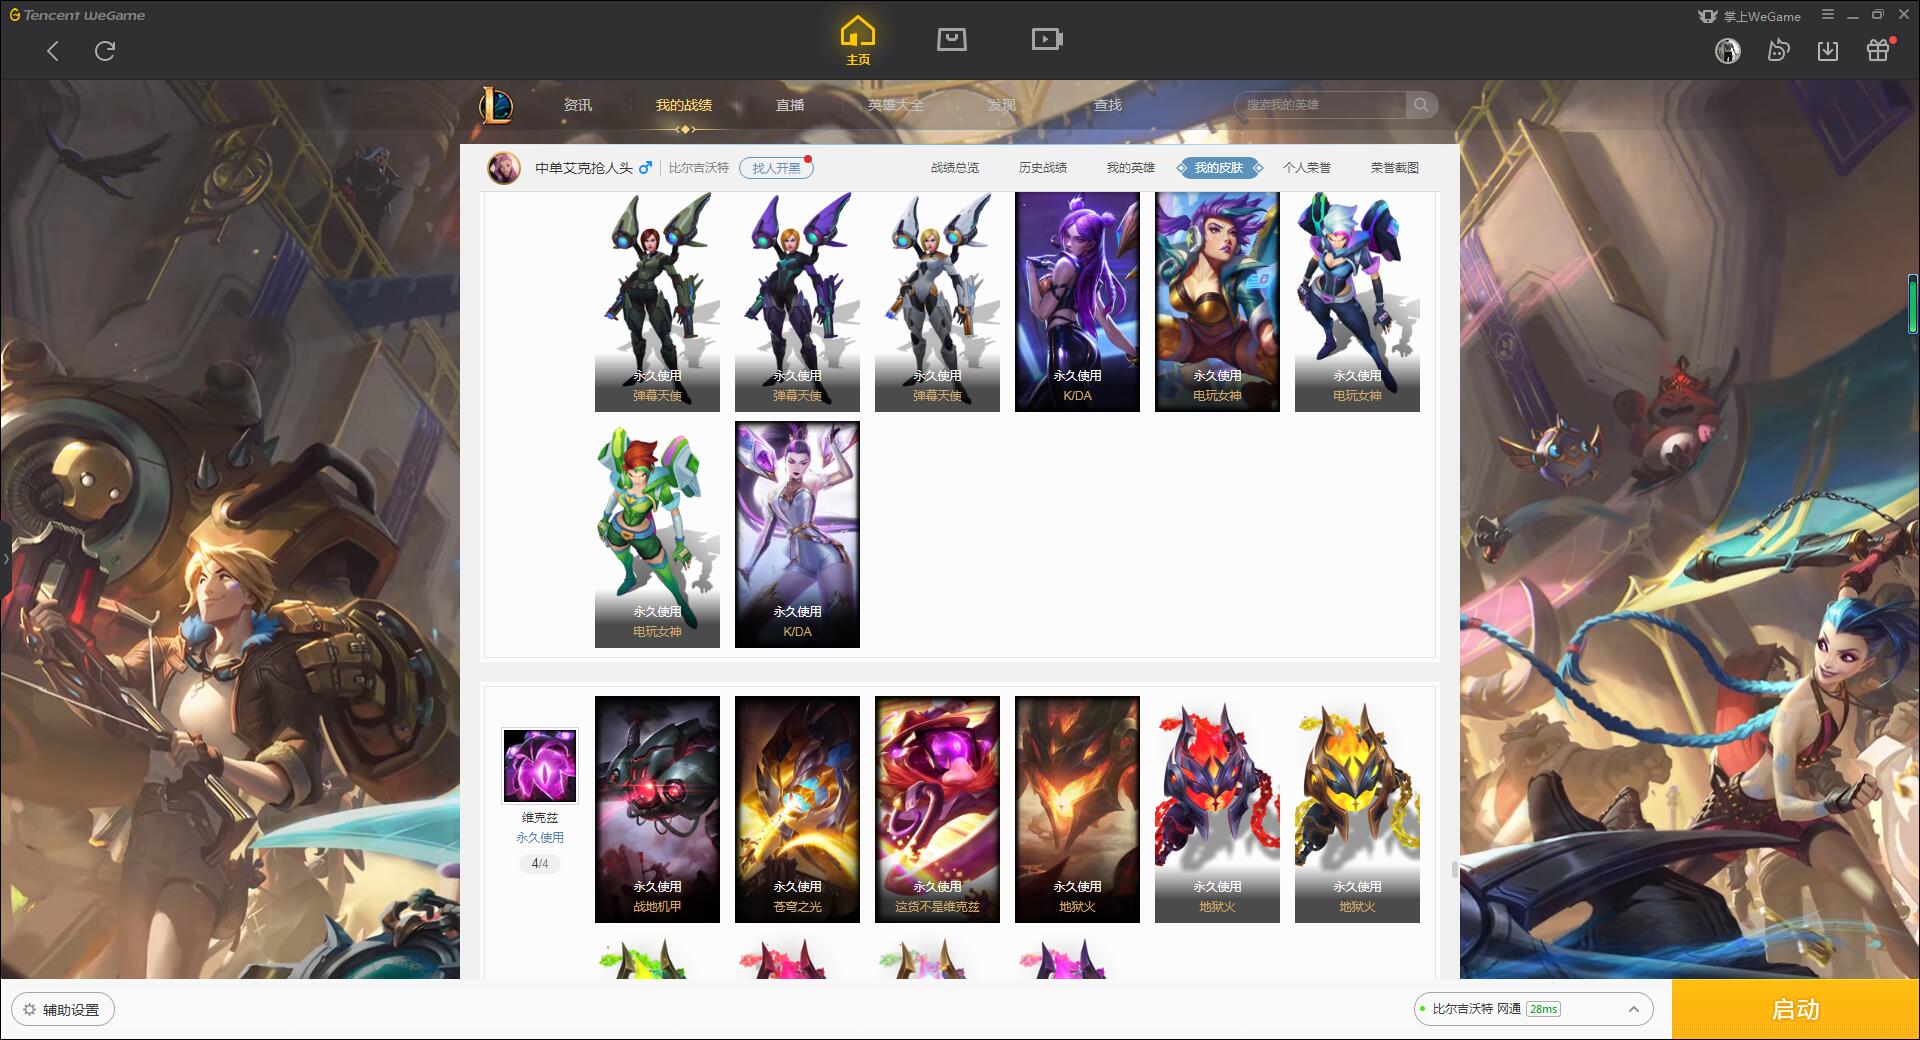Viewport: 1920px width, 1040px height.
Task: Click the League of Legends logo icon
Action: coord(497,105)
